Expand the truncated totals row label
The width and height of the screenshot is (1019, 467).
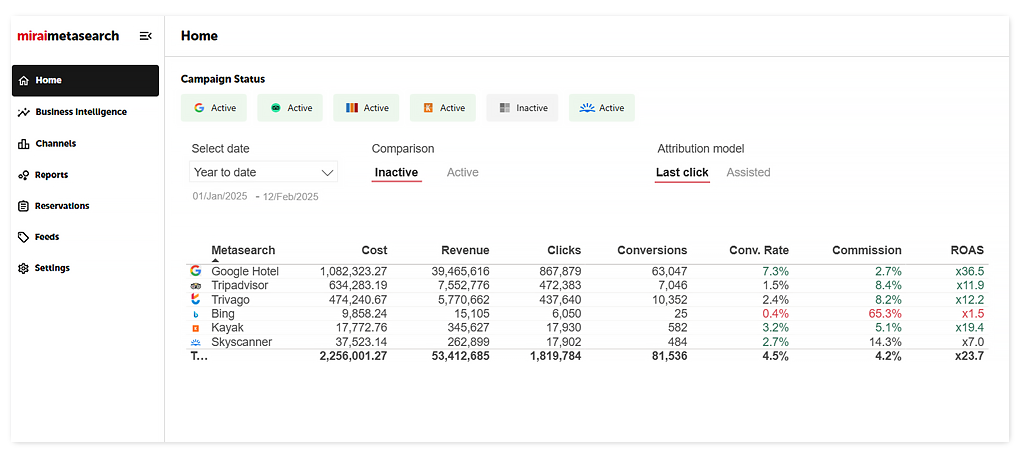[199, 356]
